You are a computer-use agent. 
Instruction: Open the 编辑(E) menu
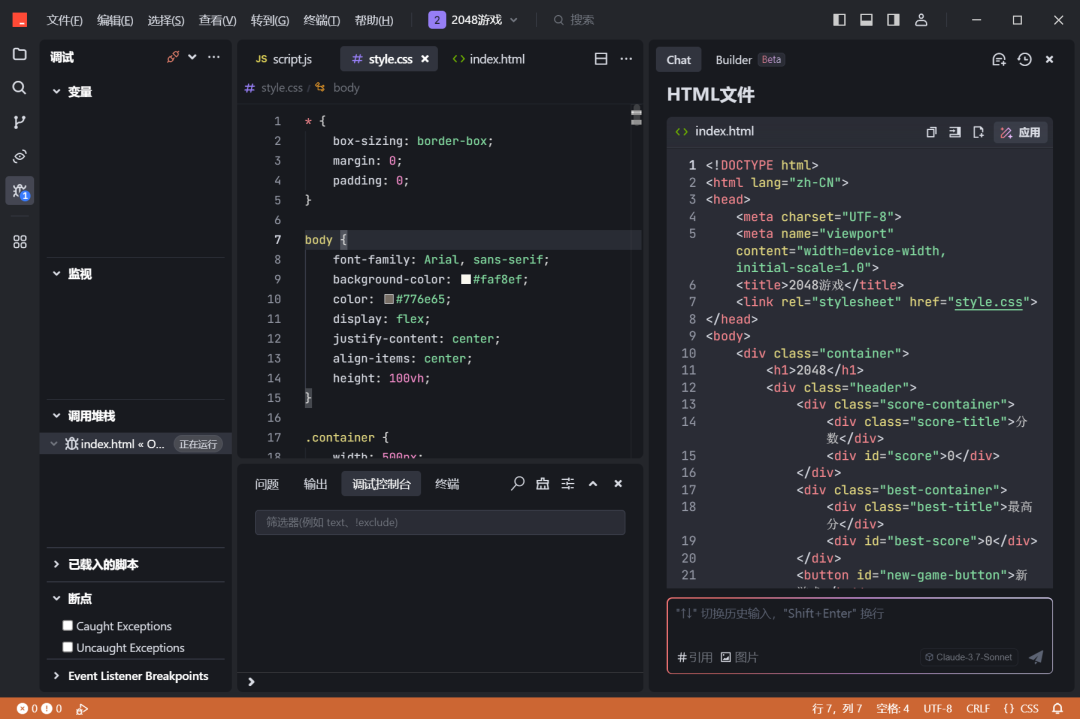point(115,20)
